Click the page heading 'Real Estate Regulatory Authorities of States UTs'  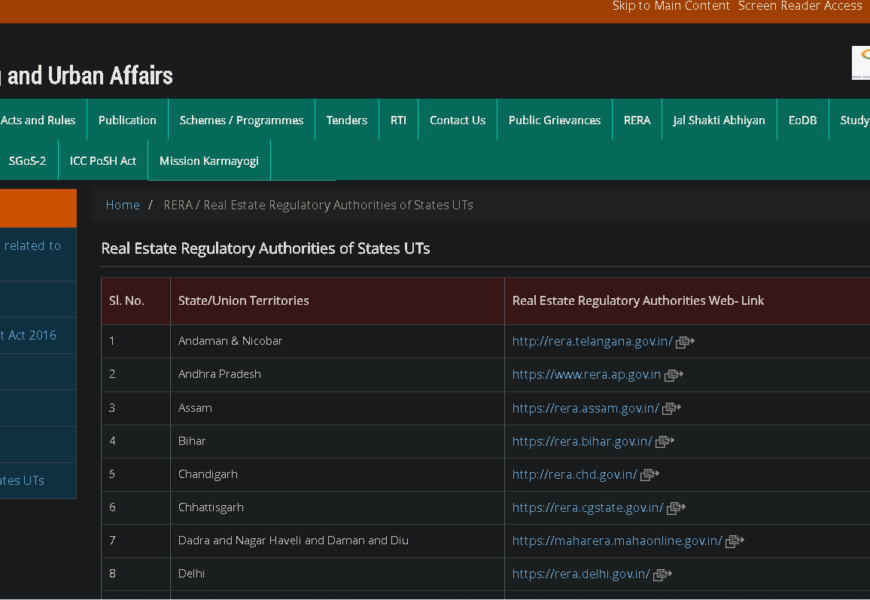click(266, 249)
